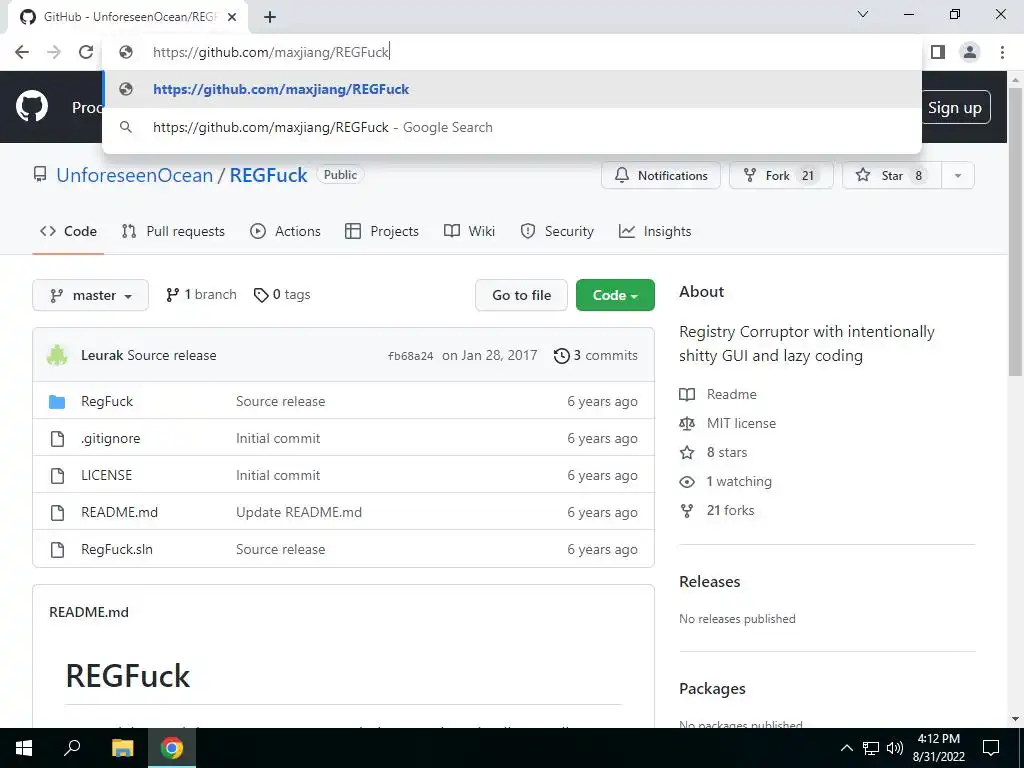1024x768 pixels.
Task: Close the GitHub tab with its X
Action: pyautogui.click(x=232, y=18)
